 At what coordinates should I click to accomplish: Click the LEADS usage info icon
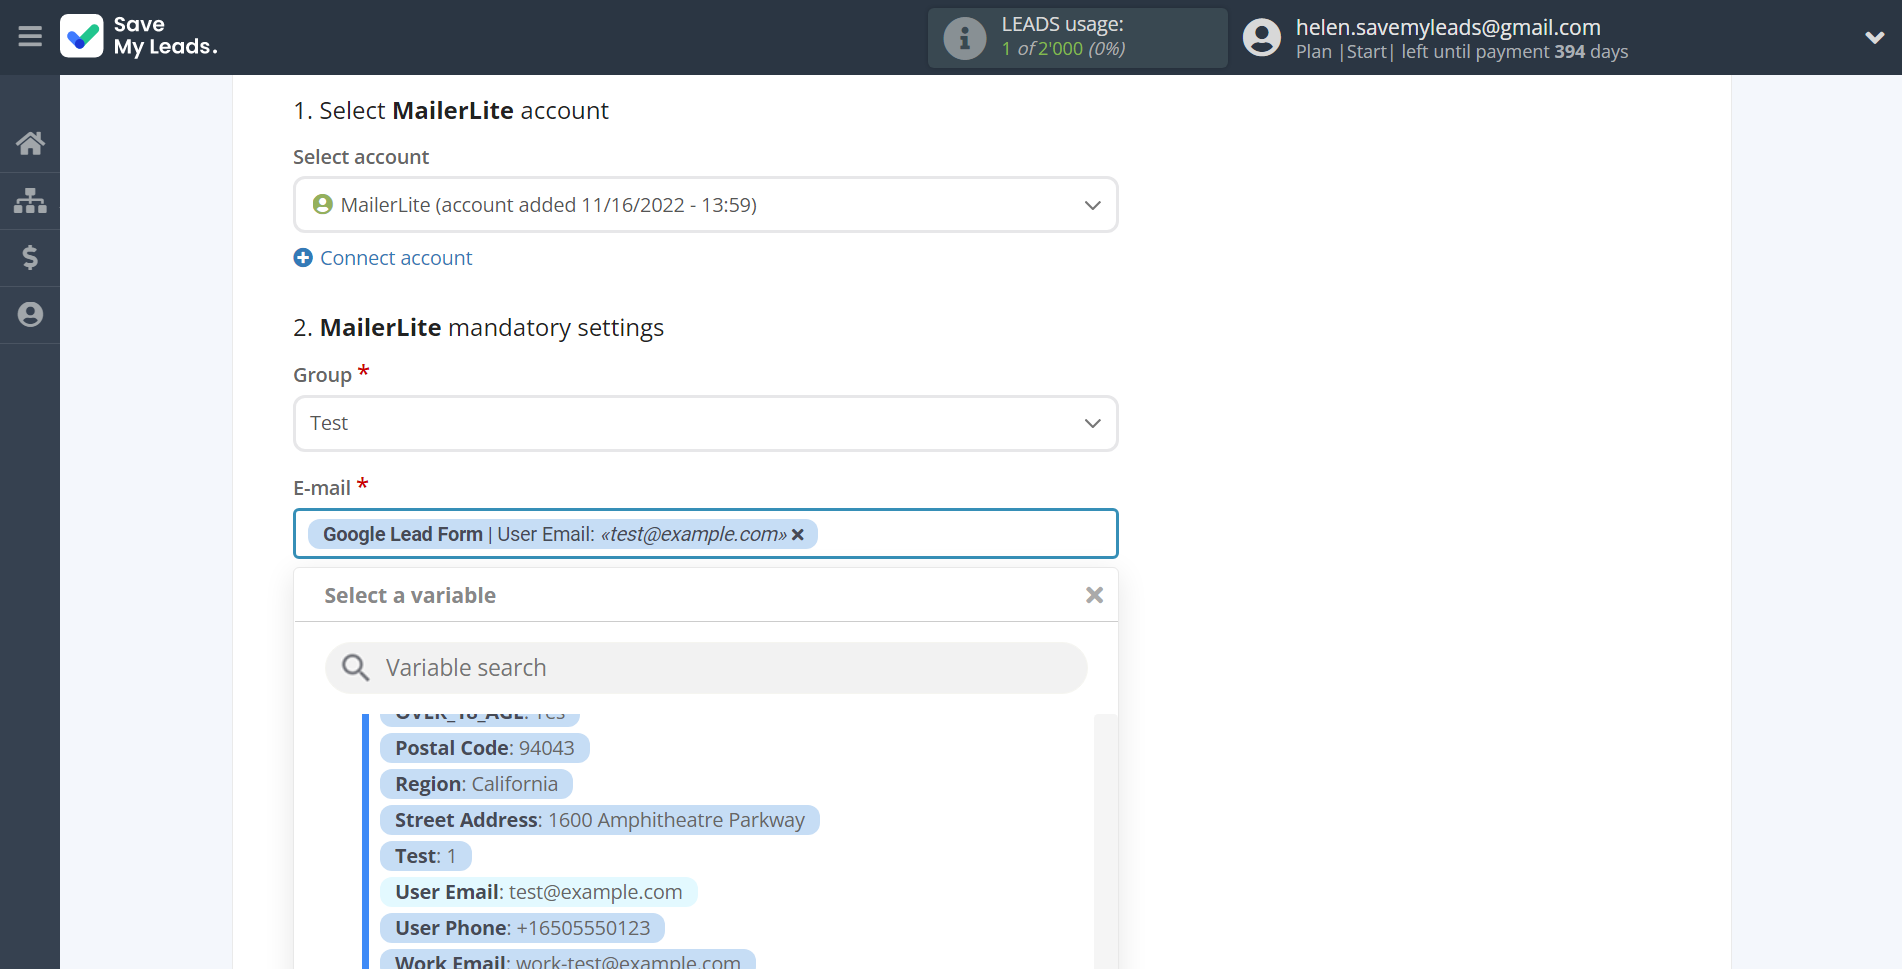(964, 38)
